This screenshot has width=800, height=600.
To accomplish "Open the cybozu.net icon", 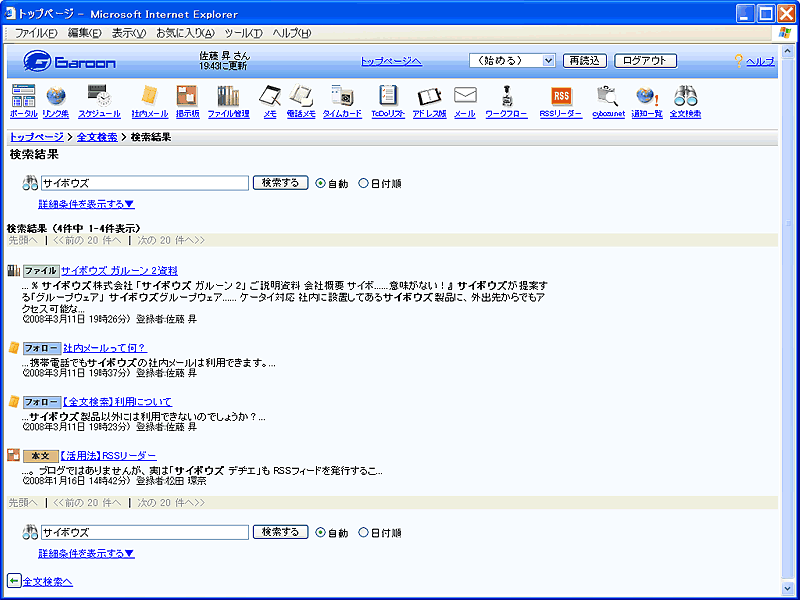I will 608,95.
